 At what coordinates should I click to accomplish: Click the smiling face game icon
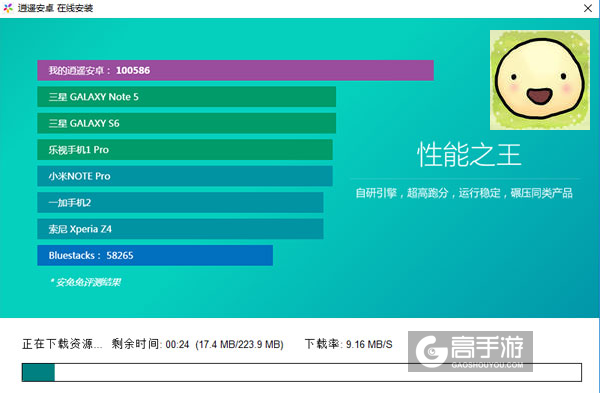click(540, 80)
